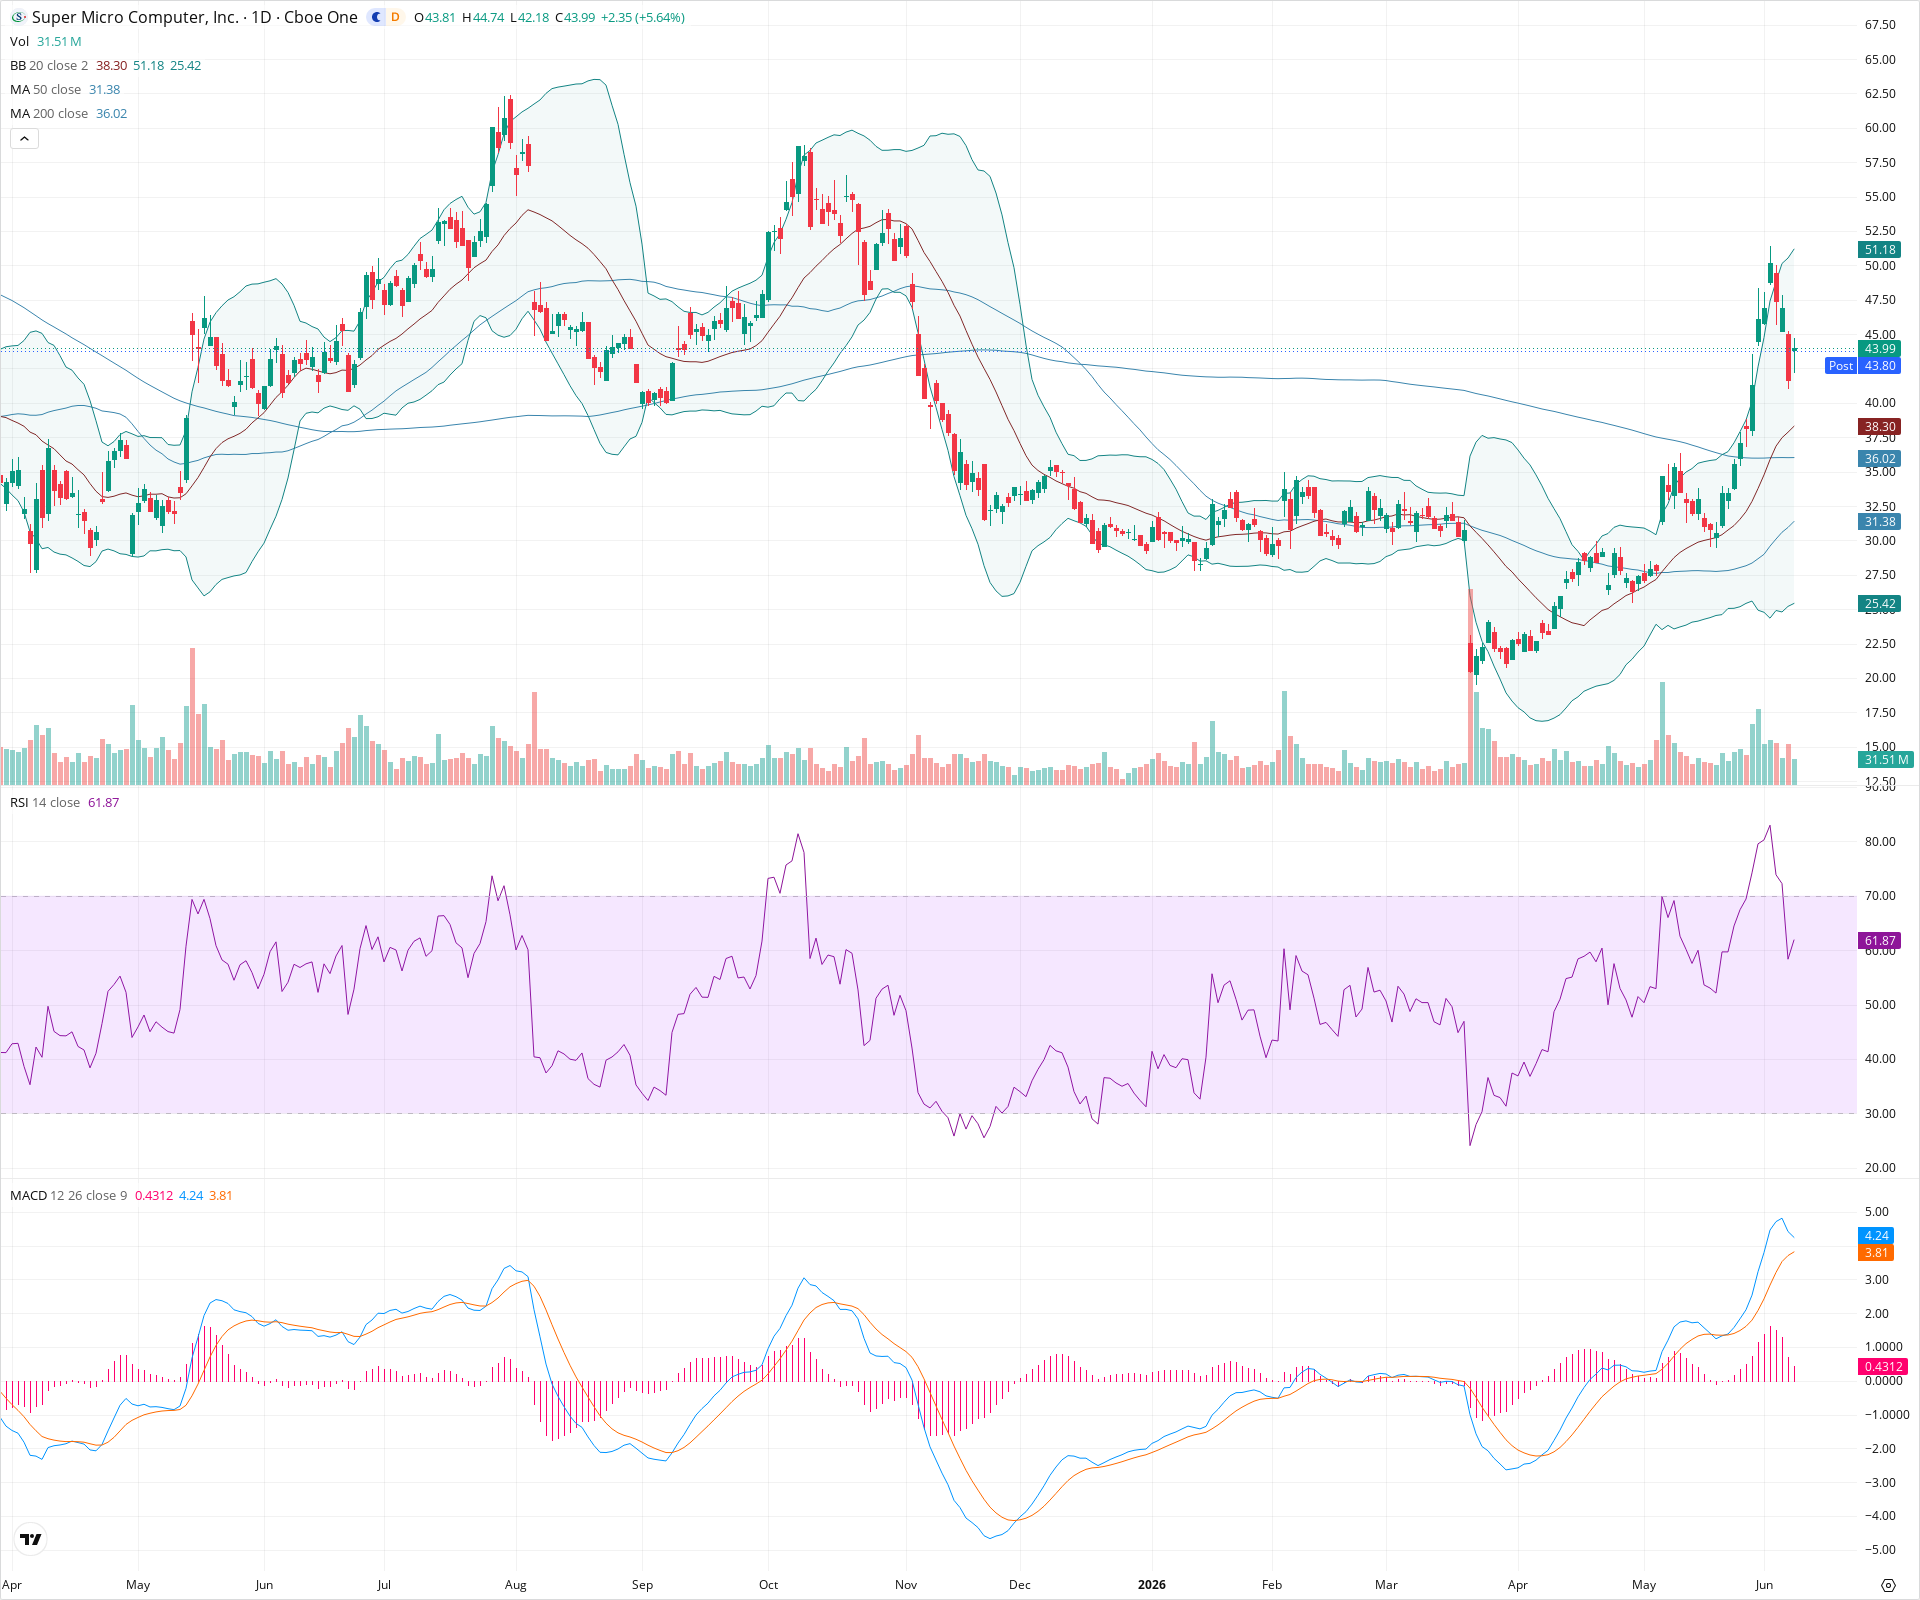Click the MA 200 legend value 36.02
Image resolution: width=1920 pixels, height=1600 pixels.
tap(111, 113)
